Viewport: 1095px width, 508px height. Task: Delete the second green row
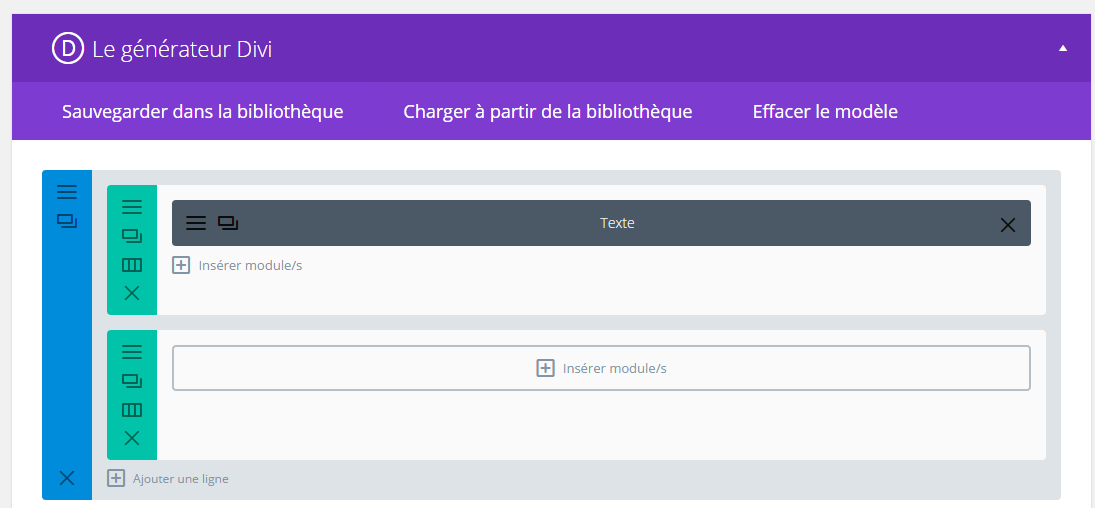tap(132, 438)
